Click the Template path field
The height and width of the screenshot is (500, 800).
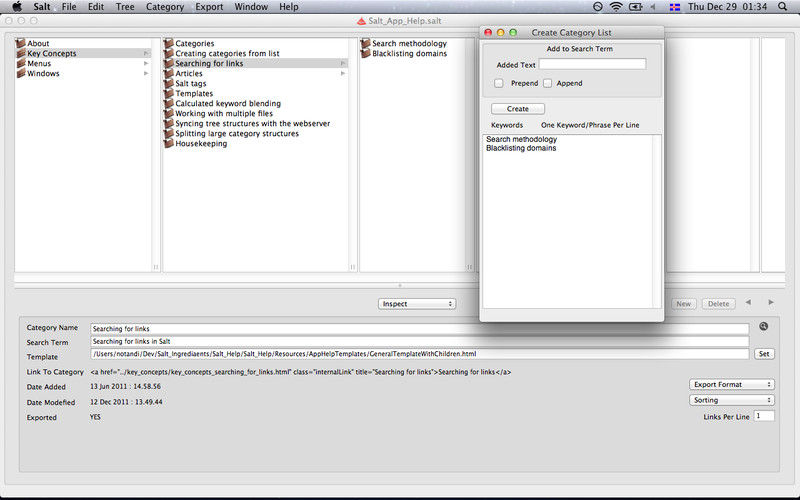[419, 354]
